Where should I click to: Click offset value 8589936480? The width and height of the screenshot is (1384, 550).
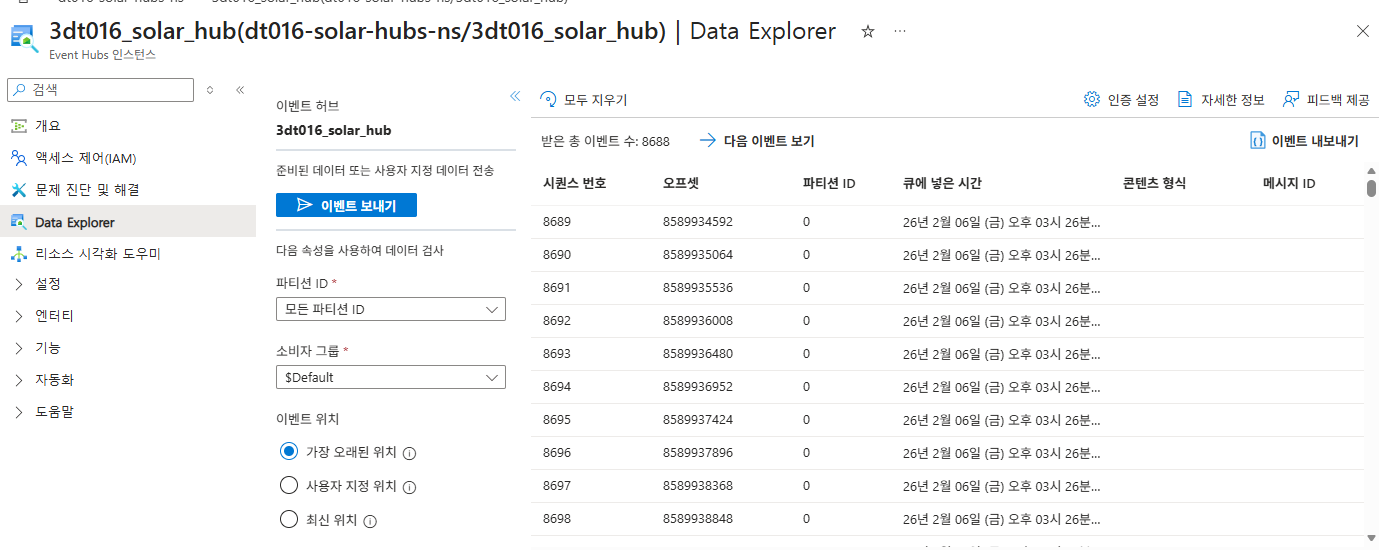click(x=698, y=354)
